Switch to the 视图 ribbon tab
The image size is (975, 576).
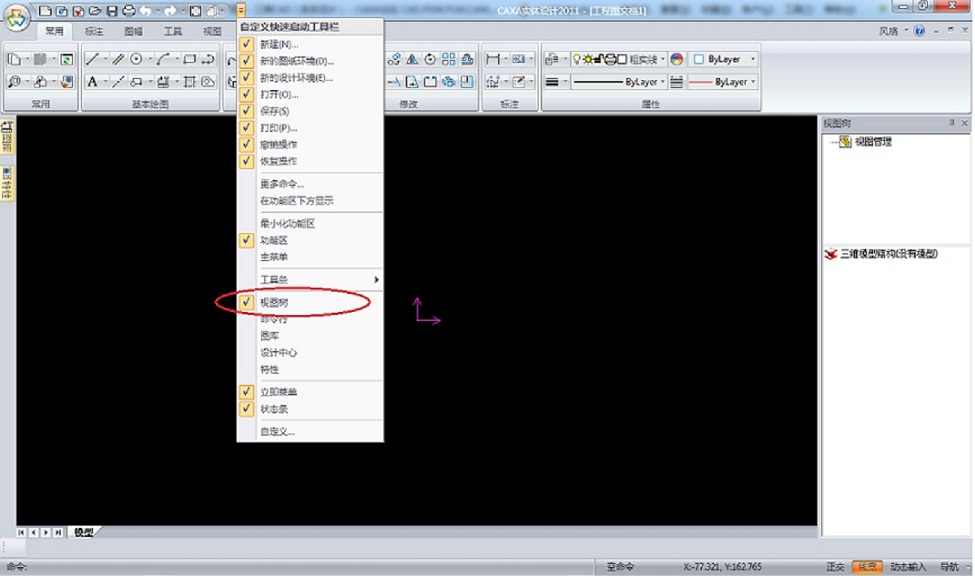(212, 31)
